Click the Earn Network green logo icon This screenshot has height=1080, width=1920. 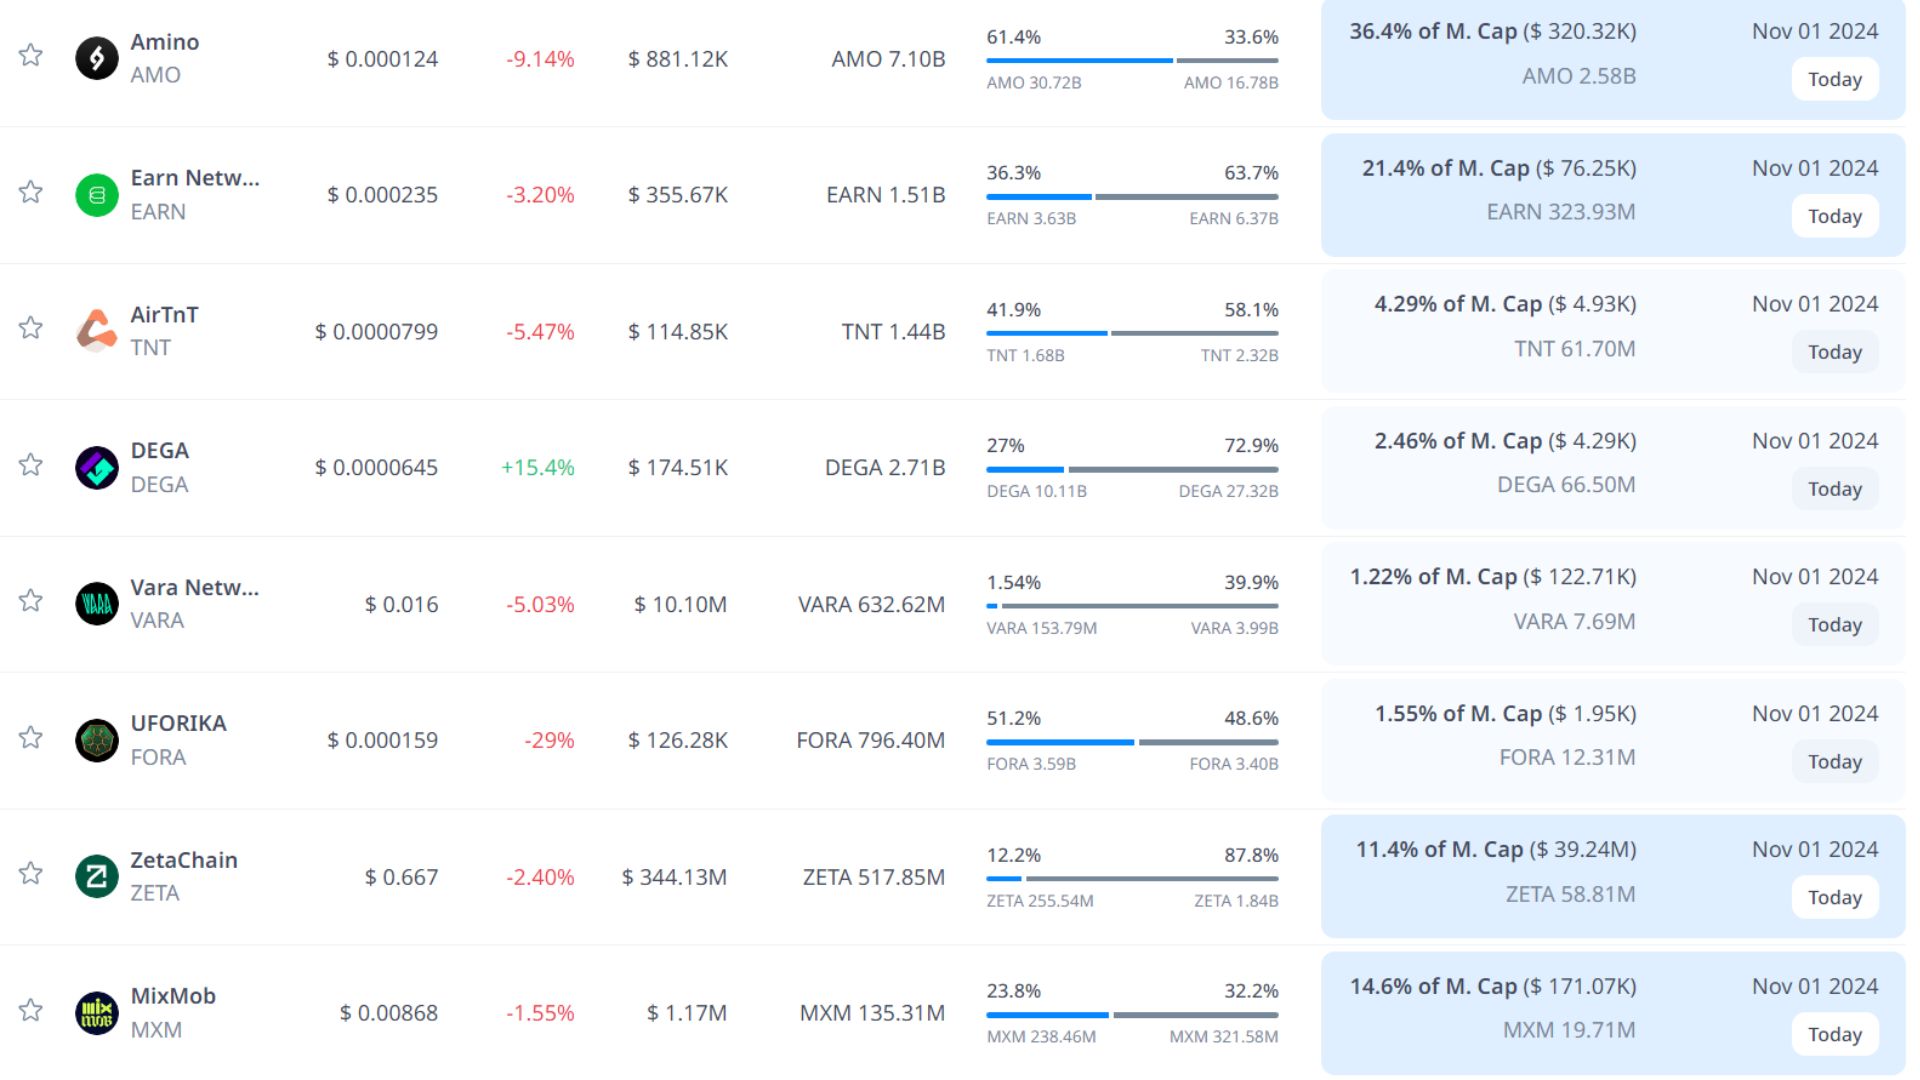97,195
